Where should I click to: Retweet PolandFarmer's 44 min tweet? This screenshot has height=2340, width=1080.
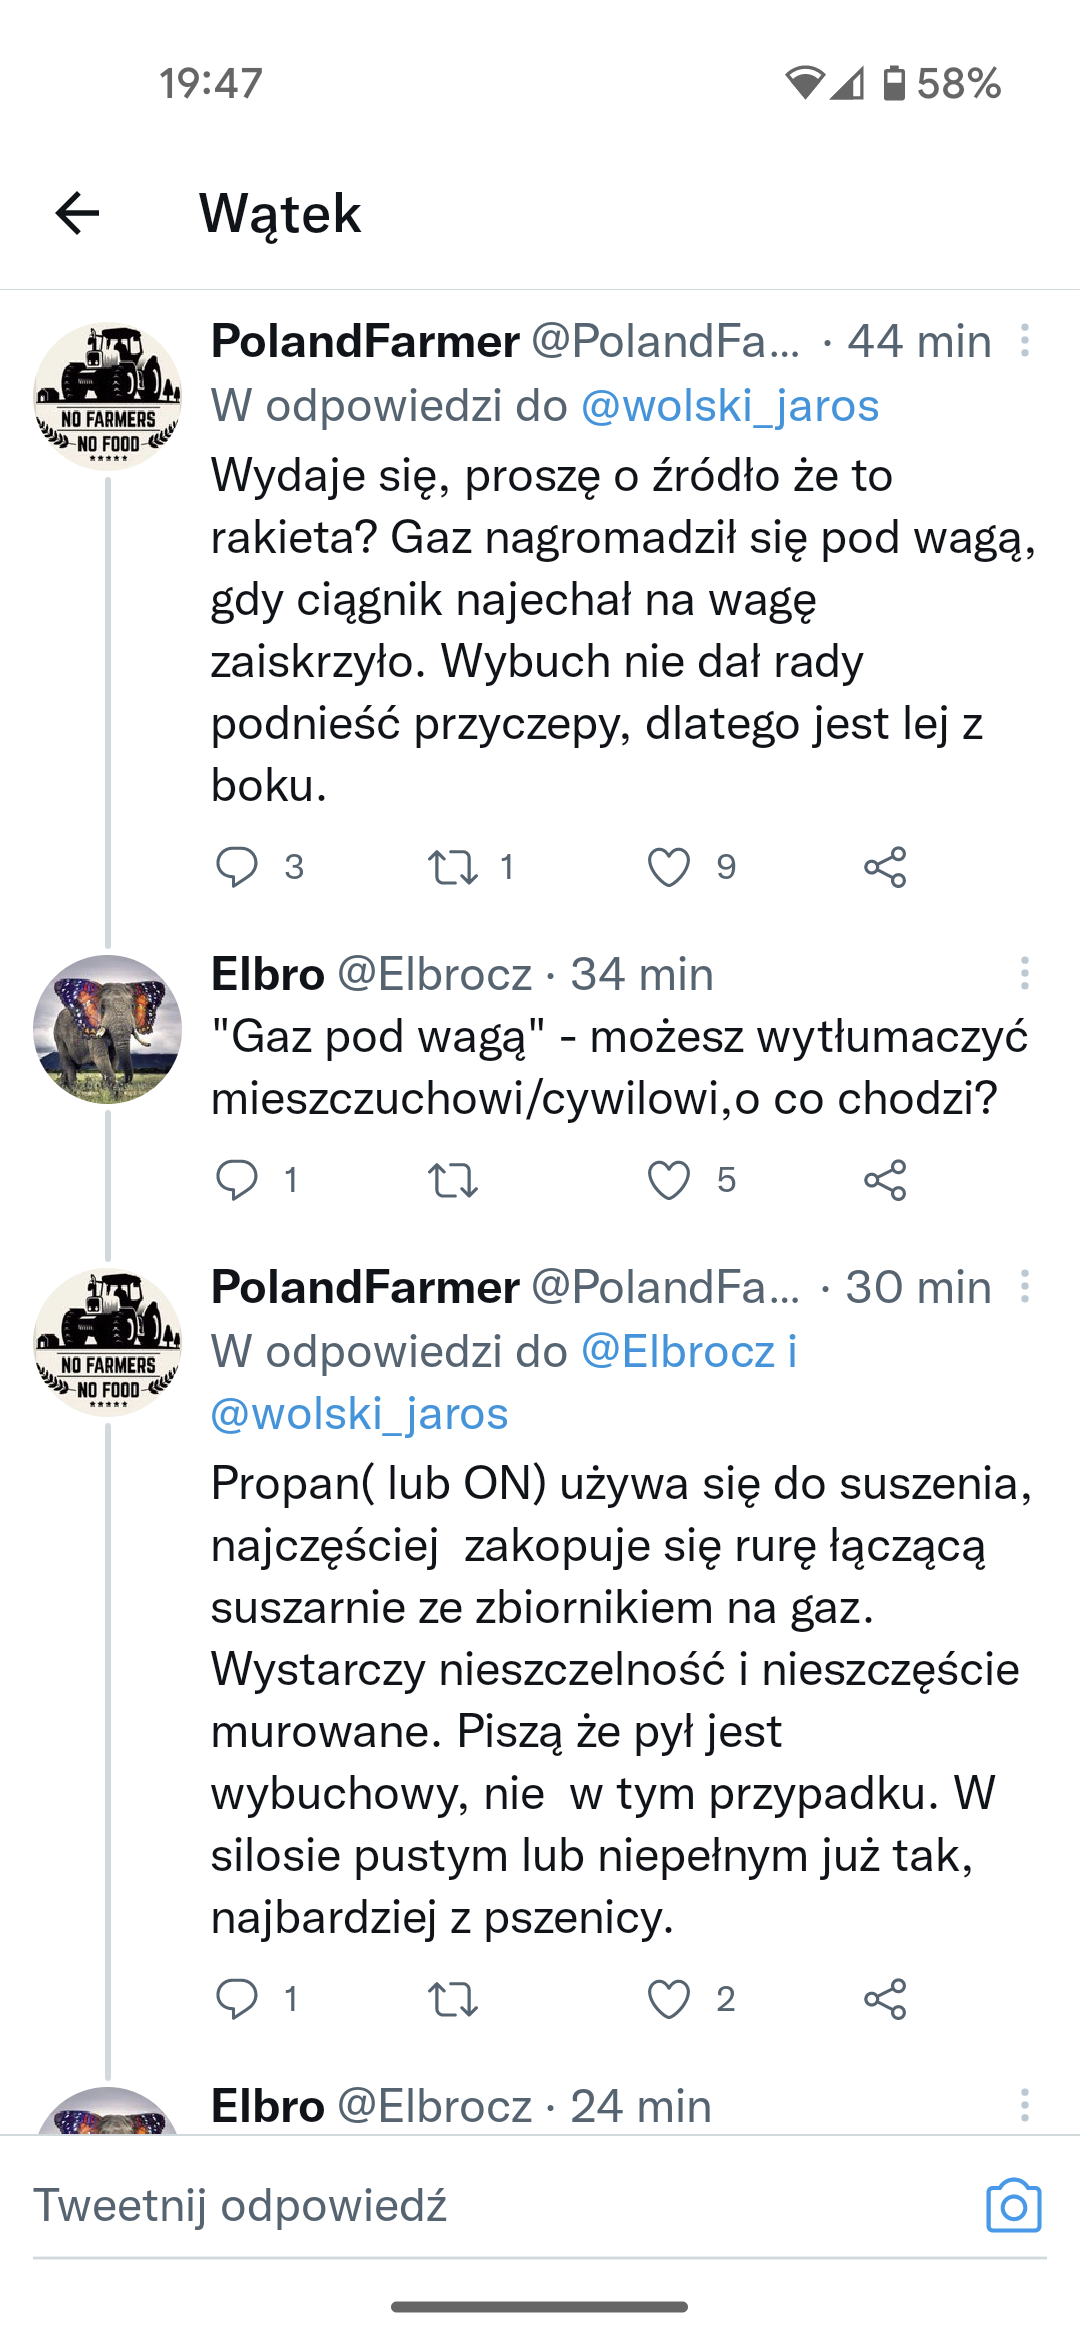pos(453,867)
